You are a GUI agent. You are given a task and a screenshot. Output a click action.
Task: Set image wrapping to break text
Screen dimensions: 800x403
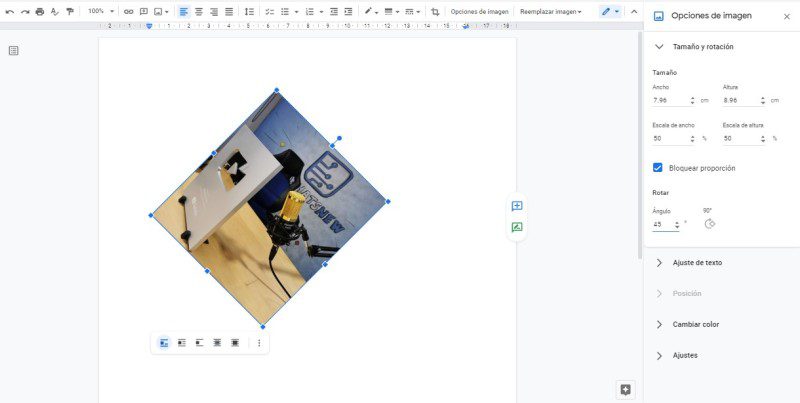[199, 343]
